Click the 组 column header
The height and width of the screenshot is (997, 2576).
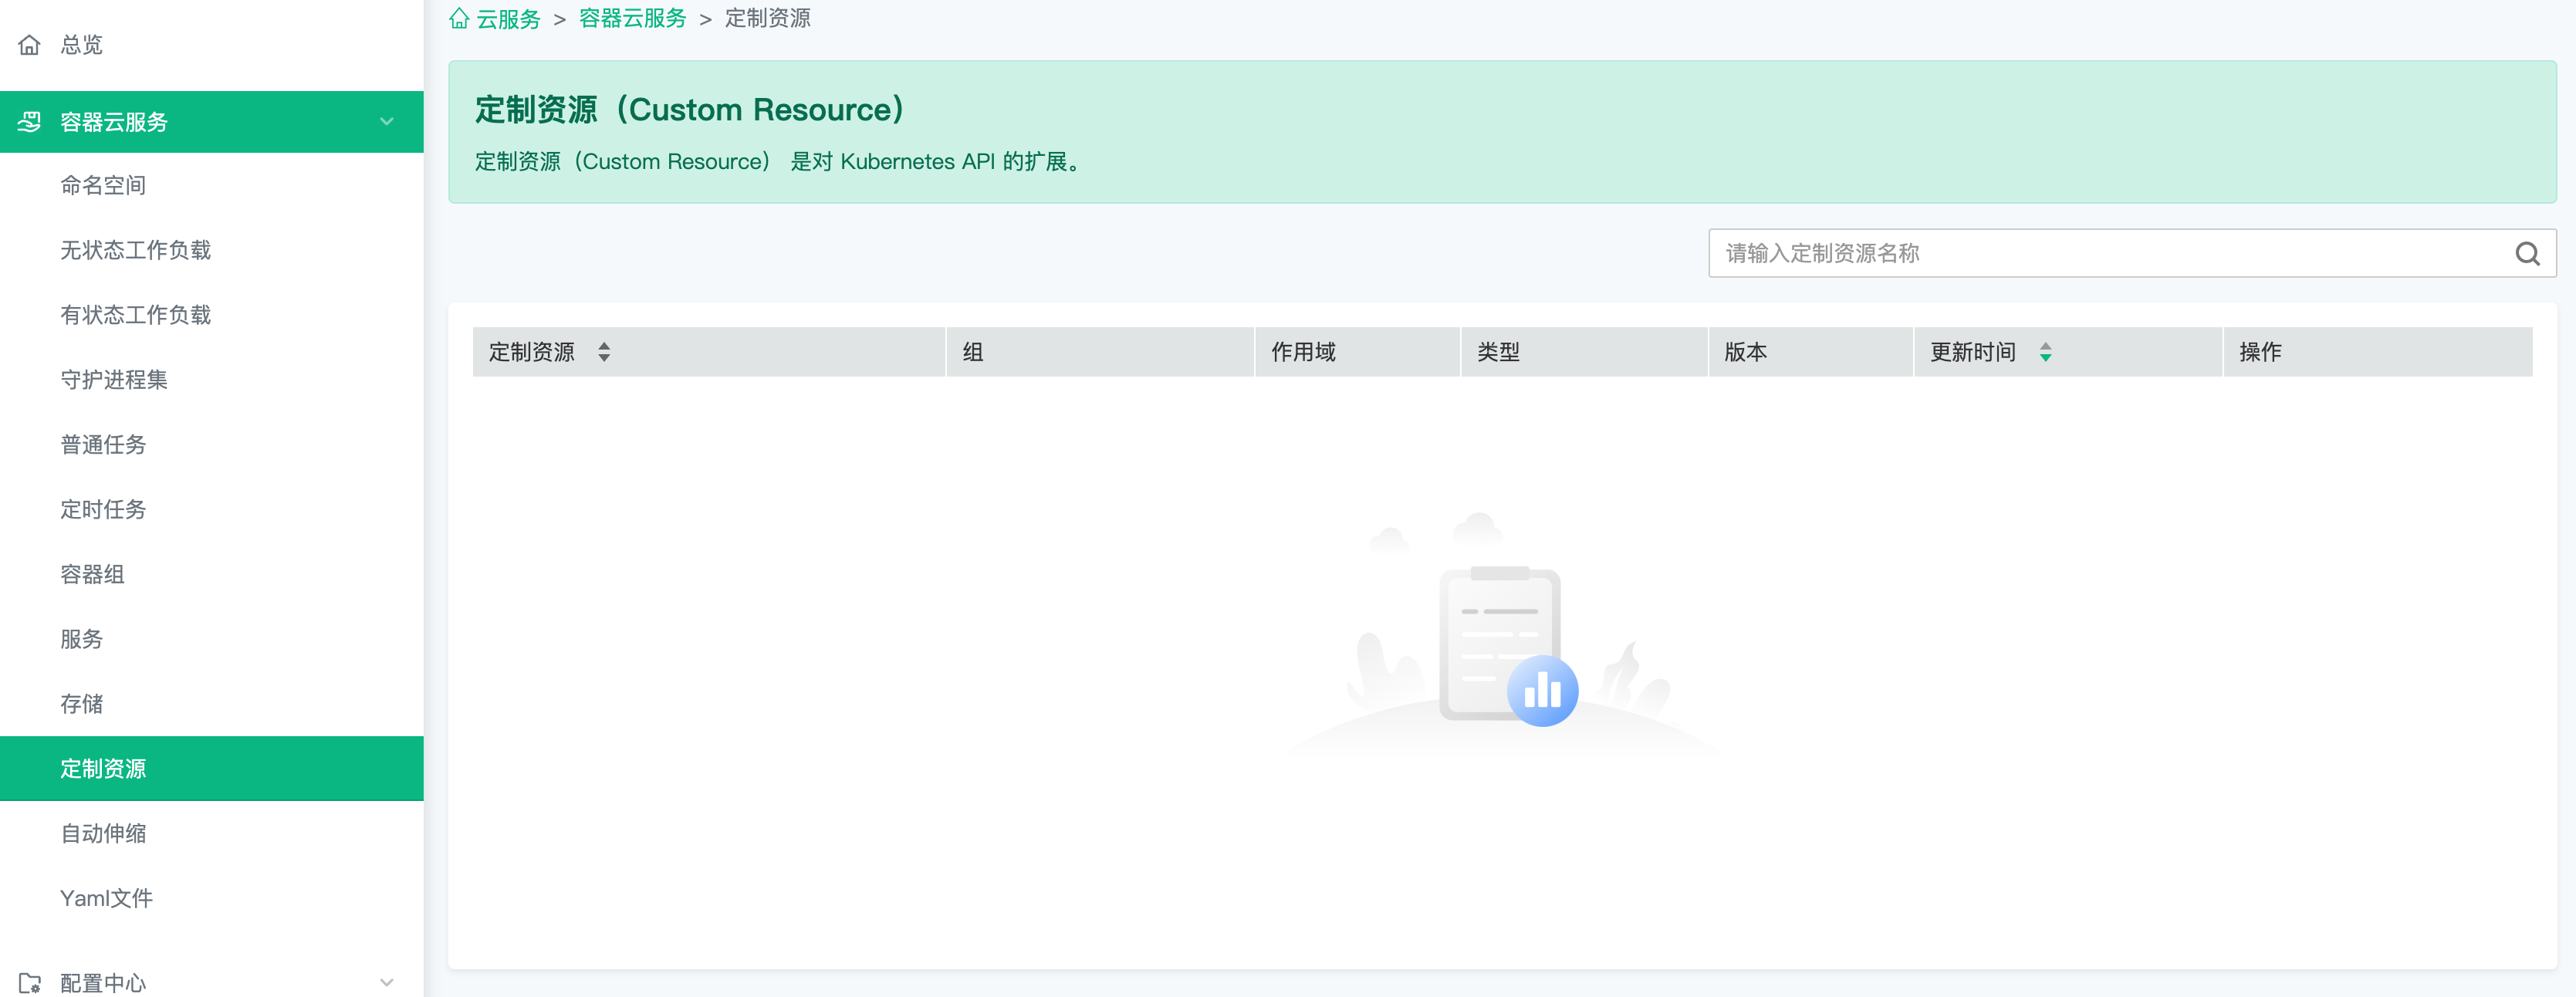click(1100, 352)
